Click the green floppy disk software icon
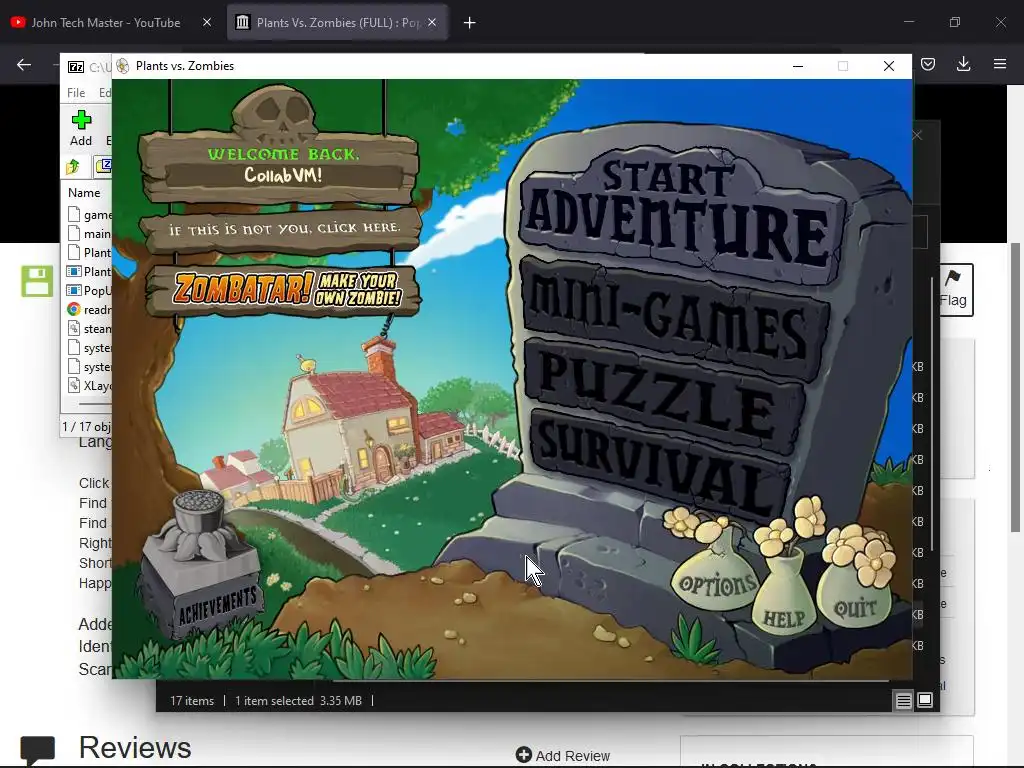Image resolution: width=1024 pixels, height=768 pixels. coord(37,281)
